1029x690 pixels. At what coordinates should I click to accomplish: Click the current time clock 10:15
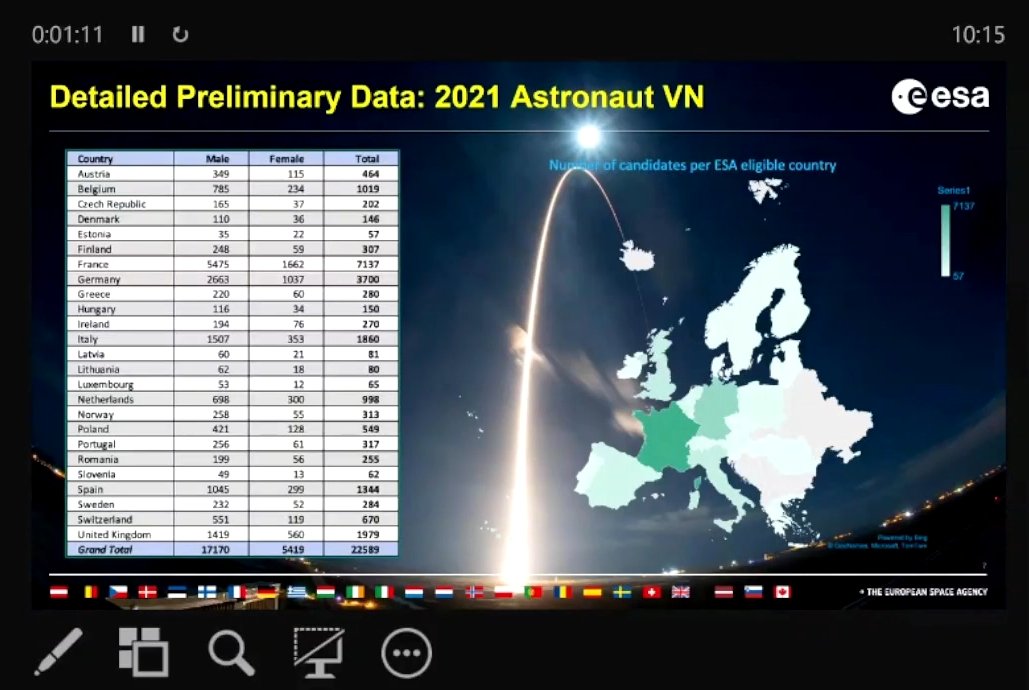[977, 35]
